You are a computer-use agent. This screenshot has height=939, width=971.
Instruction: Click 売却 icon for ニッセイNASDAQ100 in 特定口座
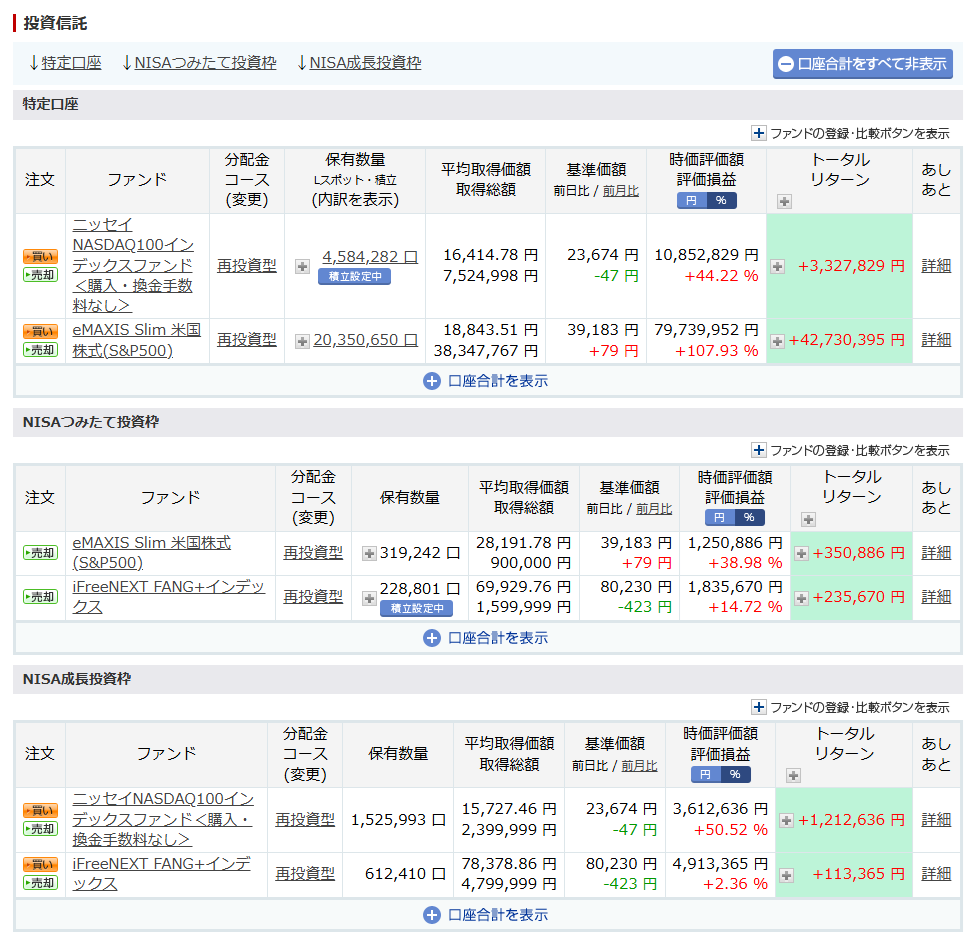(x=40, y=275)
